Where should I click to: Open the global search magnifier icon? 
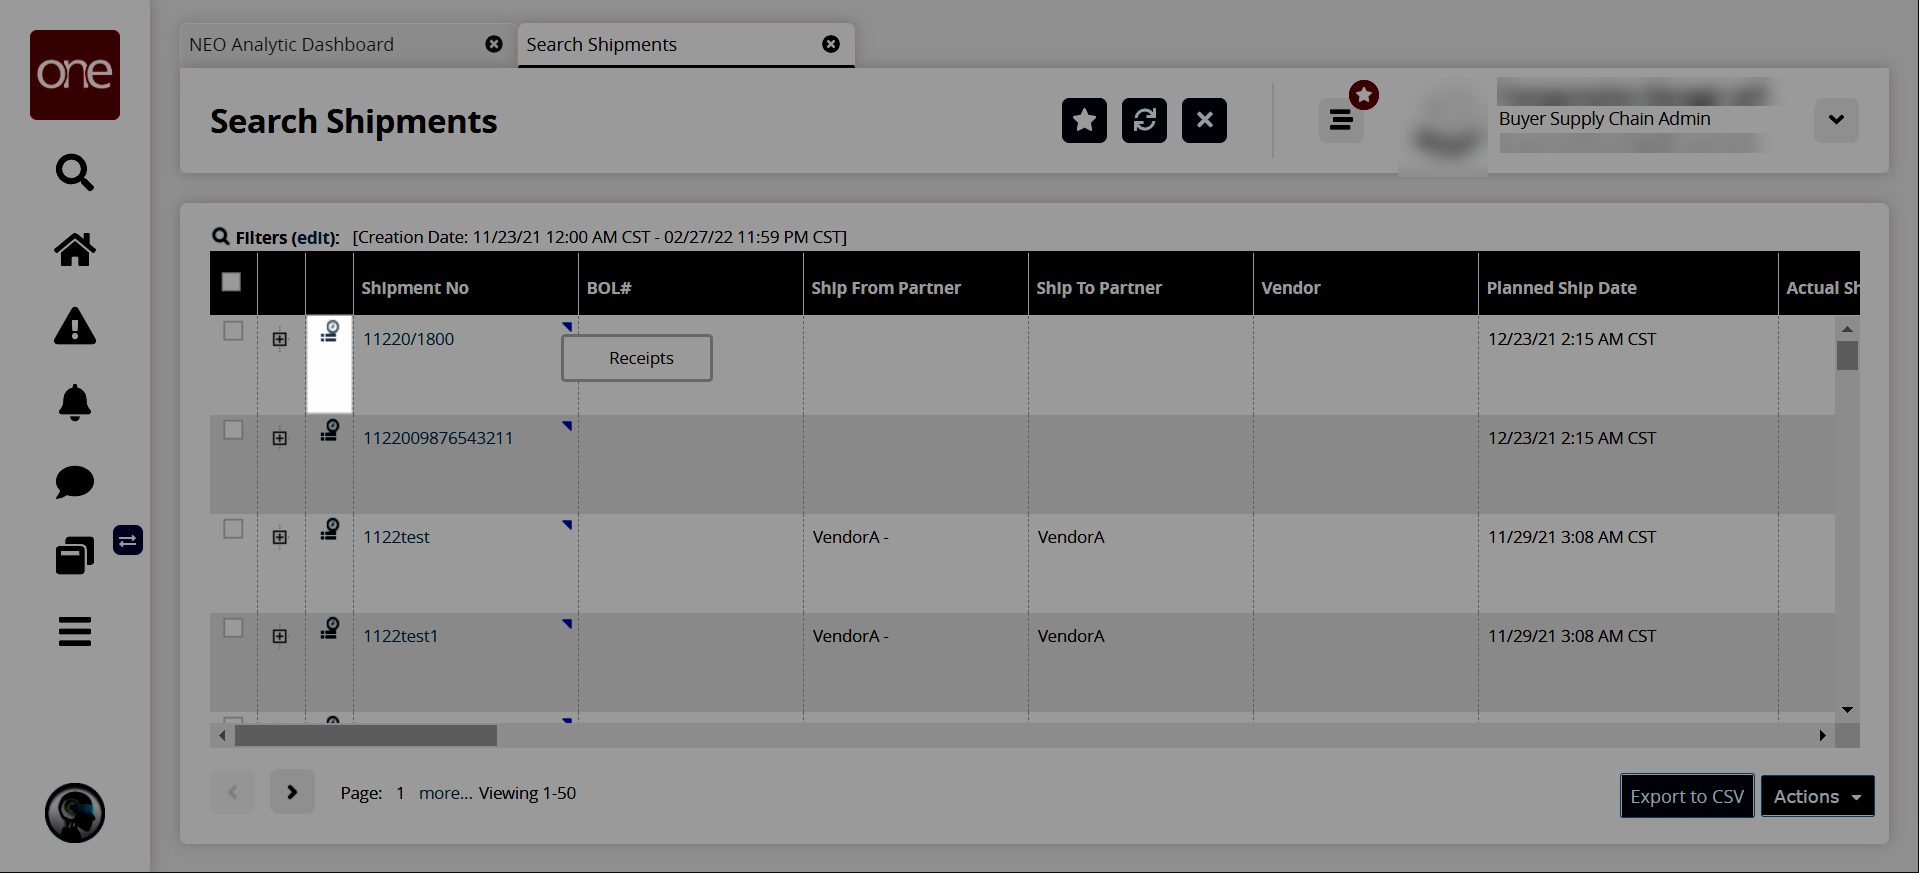[75, 172]
